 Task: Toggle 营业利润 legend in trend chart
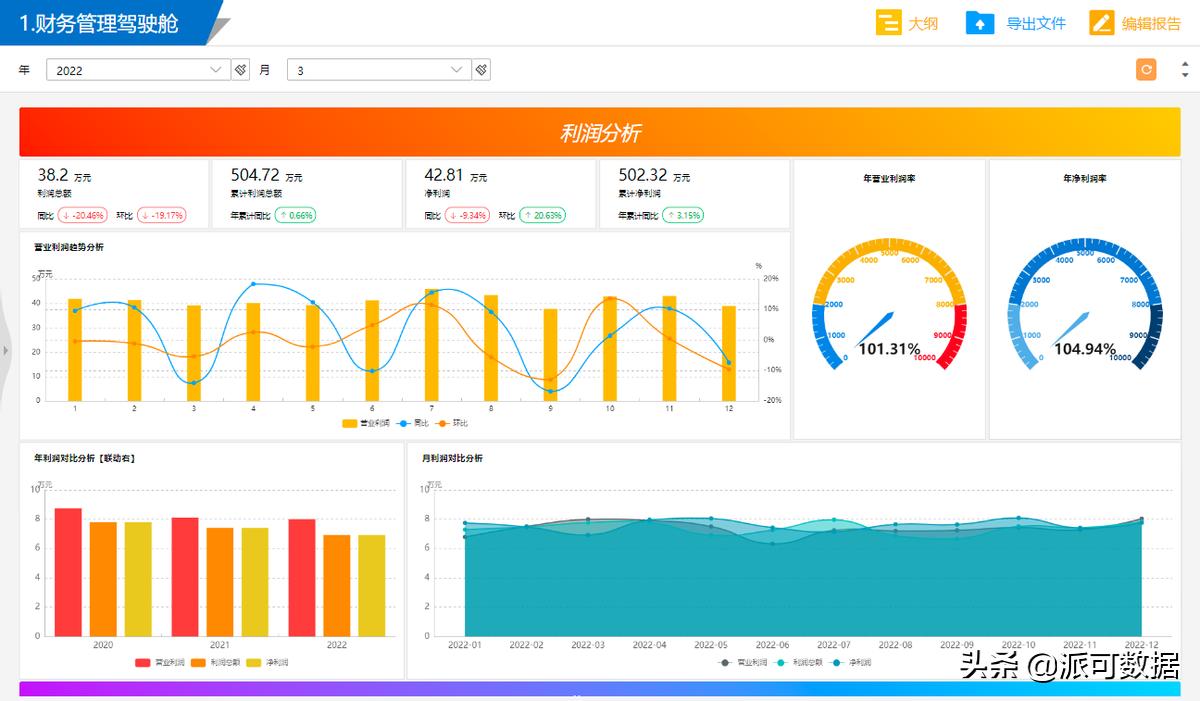(360, 423)
